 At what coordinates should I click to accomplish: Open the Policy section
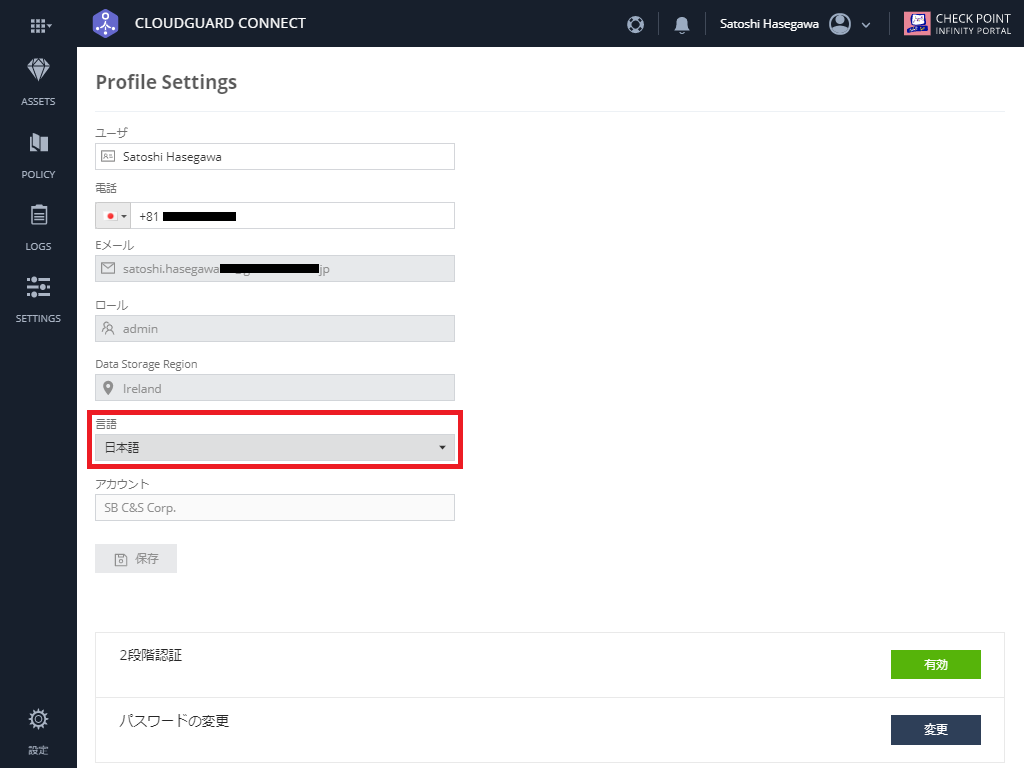38,155
